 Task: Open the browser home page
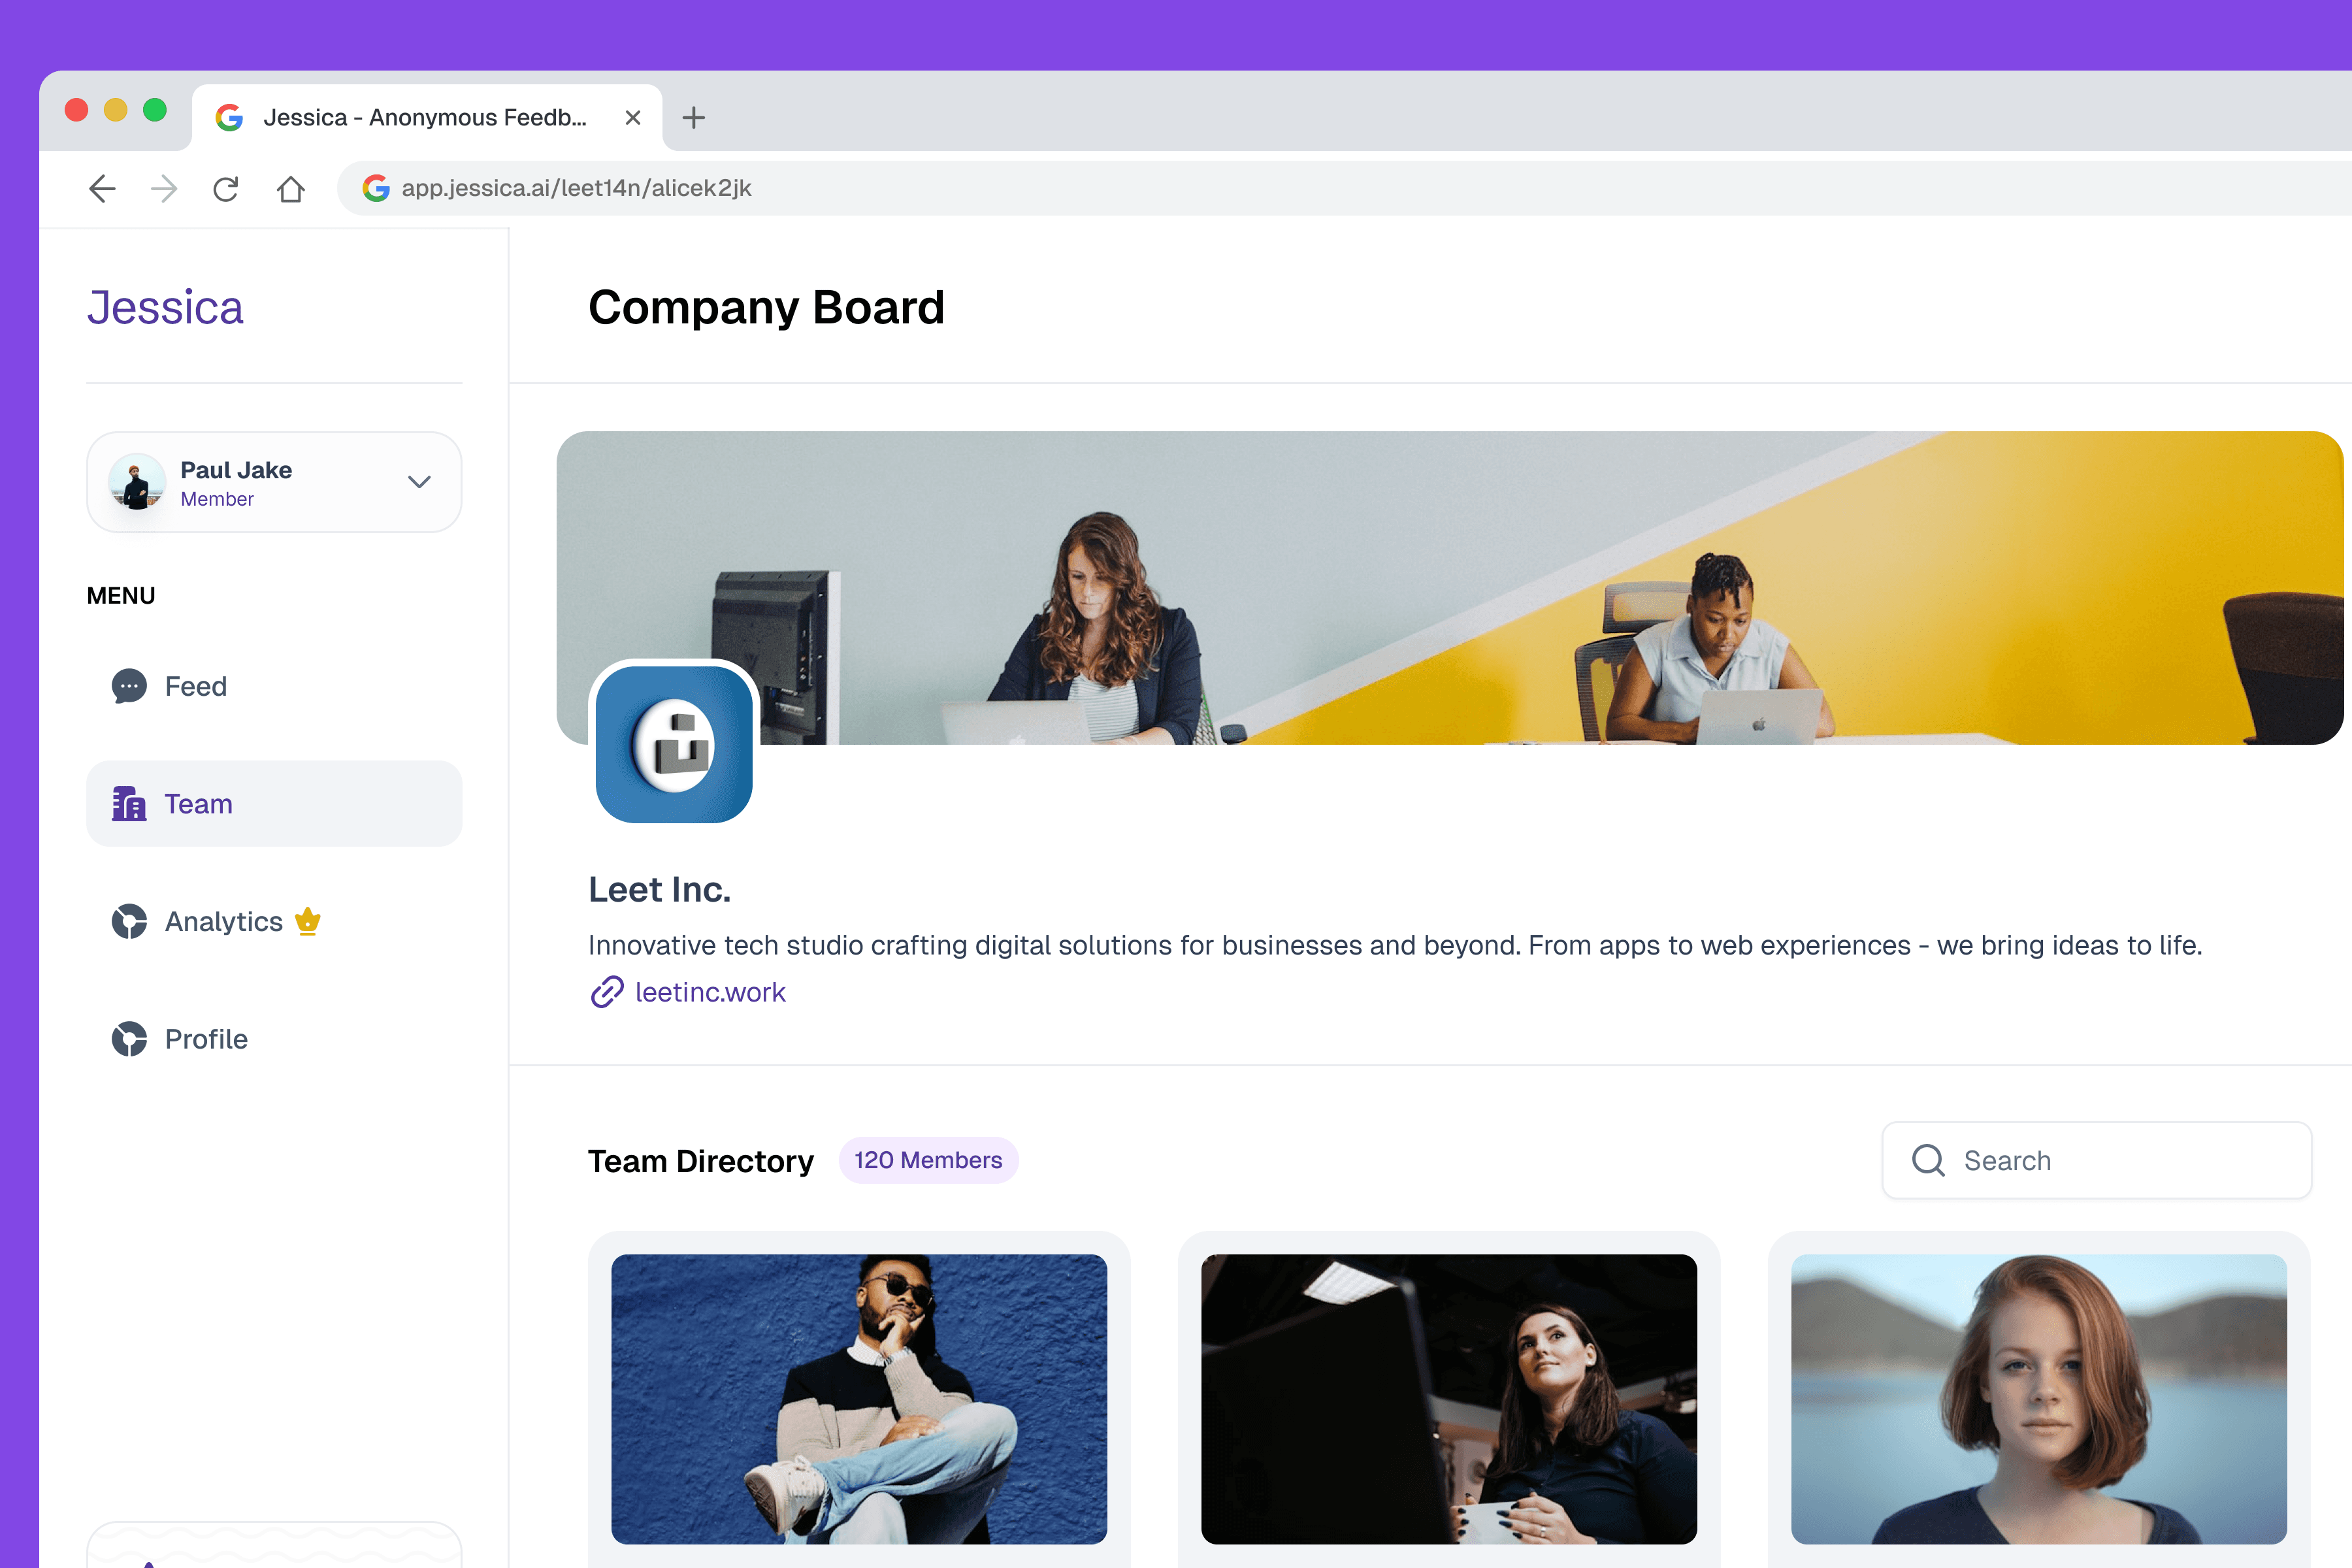pyautogui.click(x=291, y=188)
